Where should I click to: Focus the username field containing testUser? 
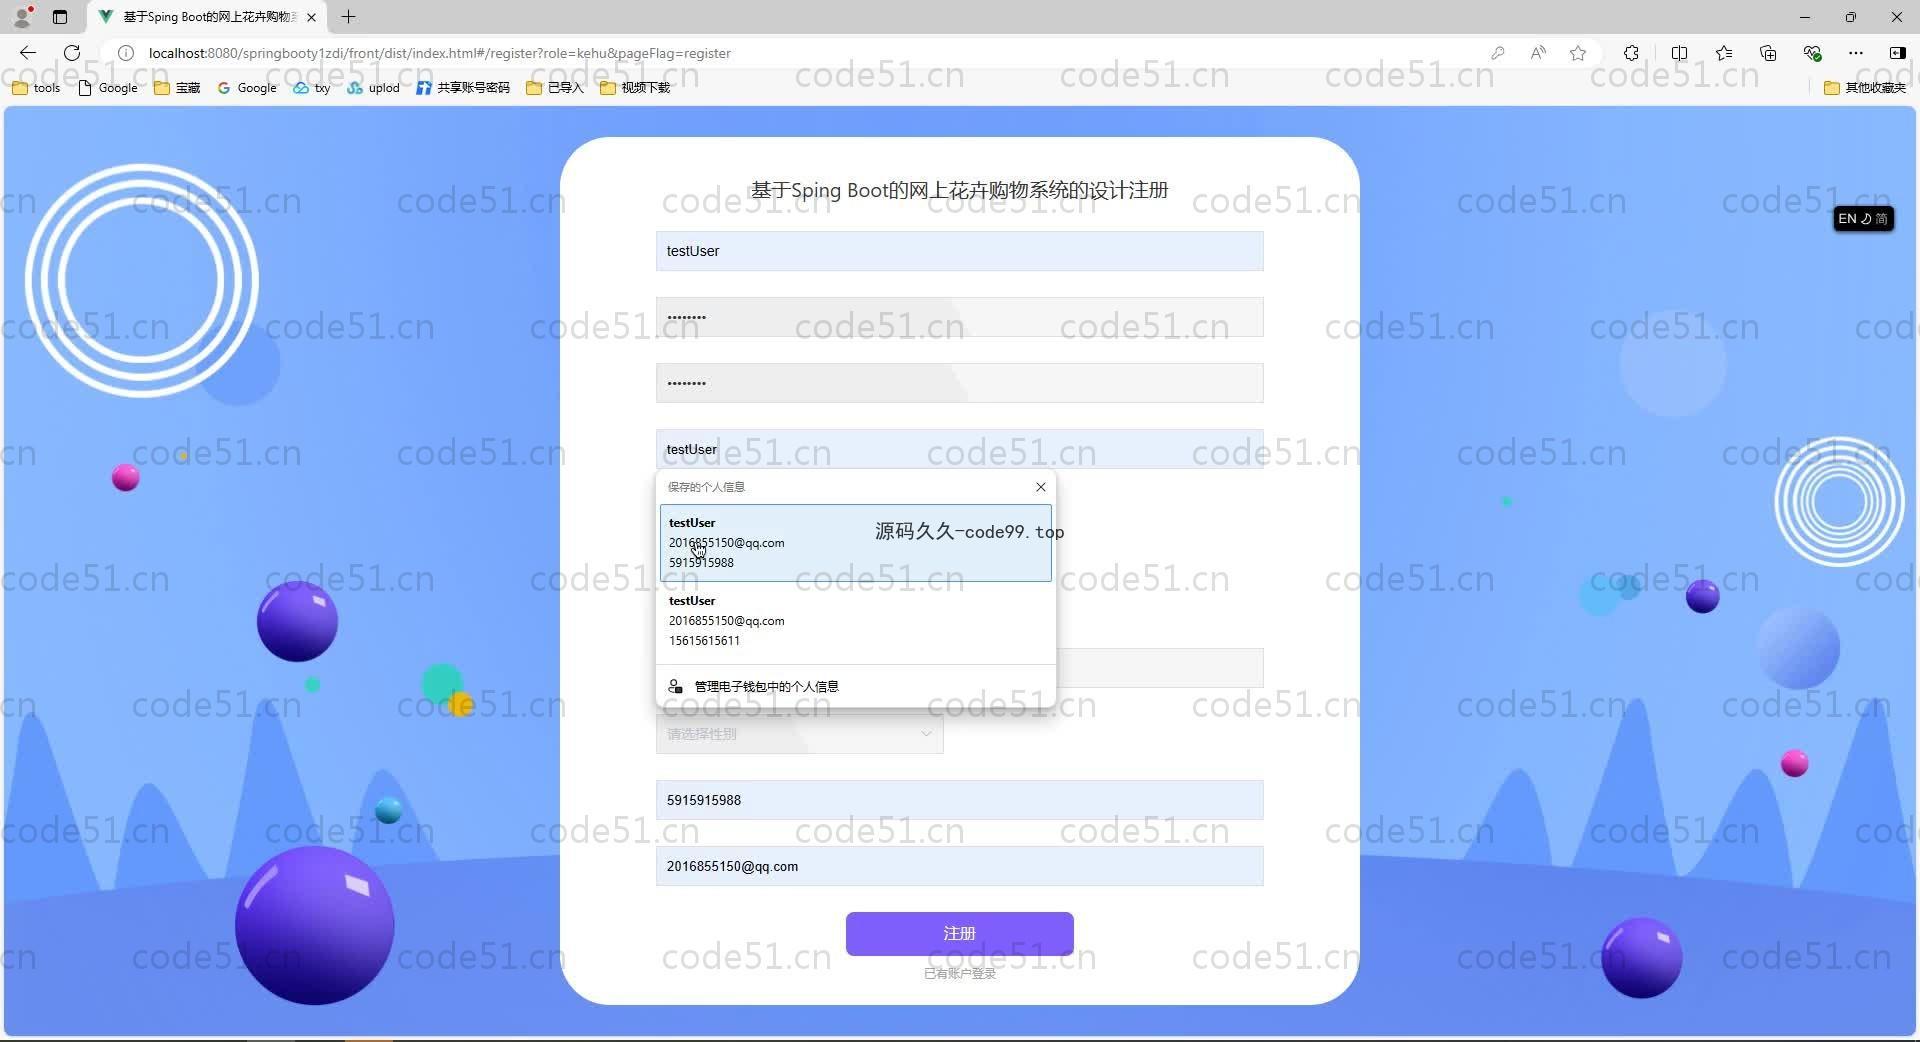pos(960,251)
